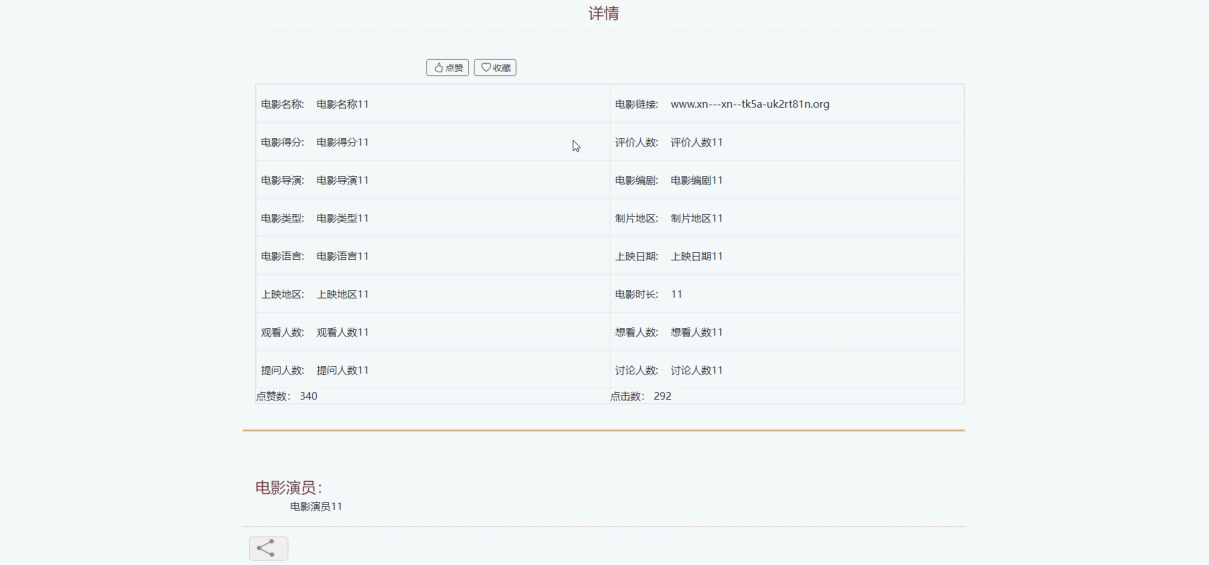Select value 电影类型11

[x=343, y=218]
